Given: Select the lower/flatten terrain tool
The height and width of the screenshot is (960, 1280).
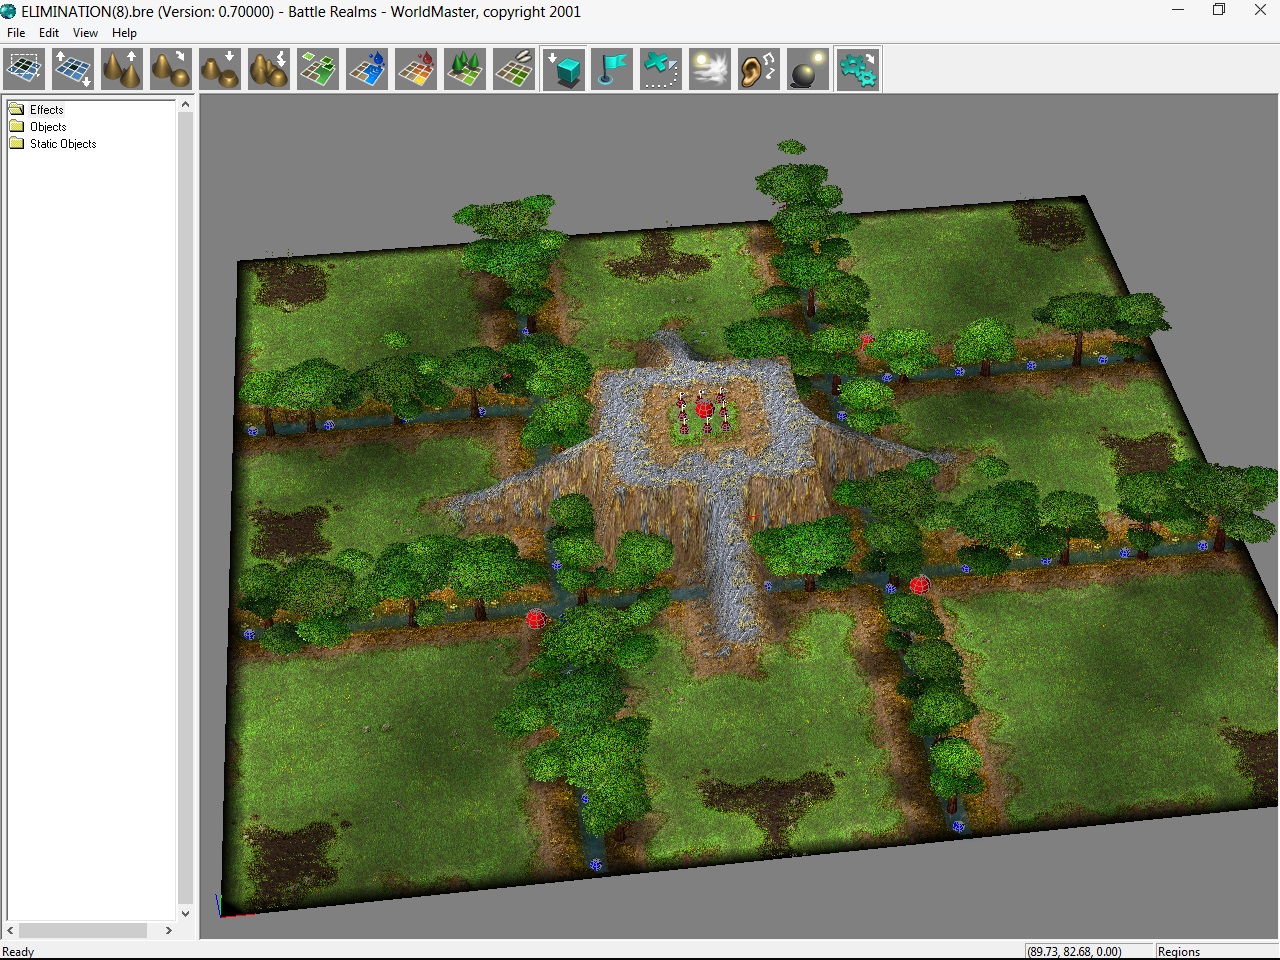Looking at the screenshot, I should (x=220, y=70).
